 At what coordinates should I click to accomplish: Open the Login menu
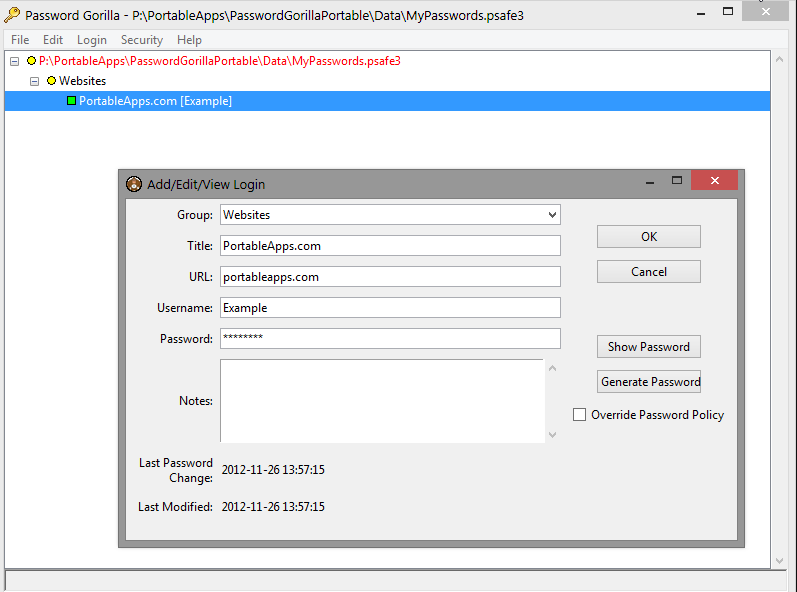tap(91, 40)
